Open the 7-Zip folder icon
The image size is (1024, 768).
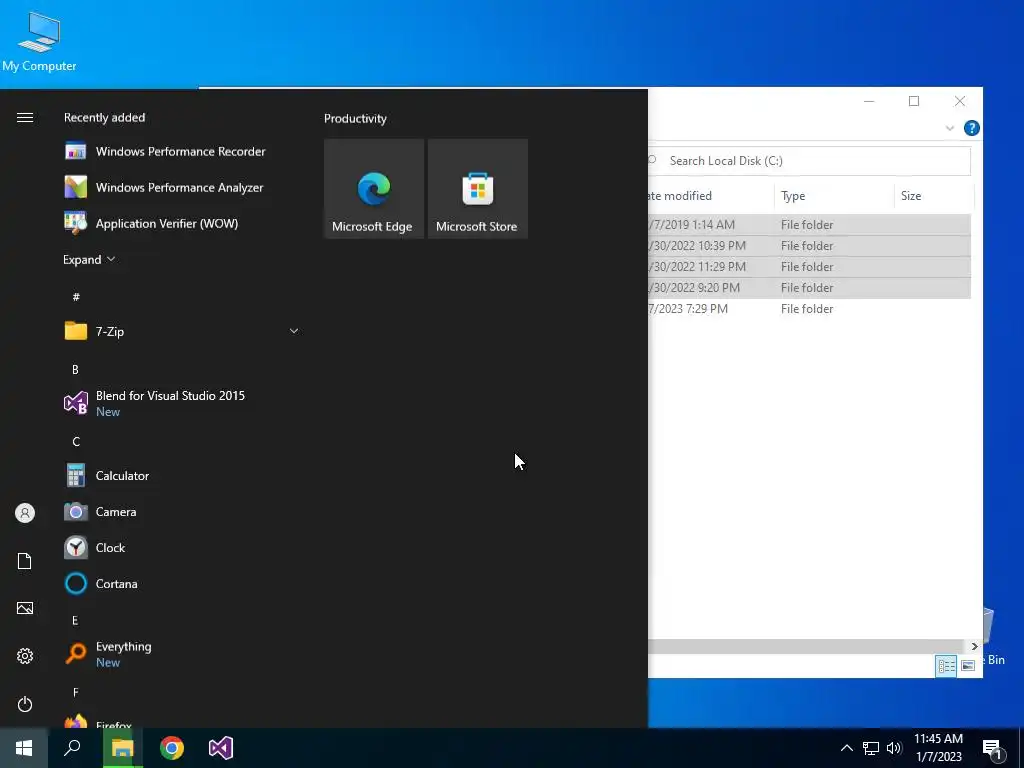(76, 331)
